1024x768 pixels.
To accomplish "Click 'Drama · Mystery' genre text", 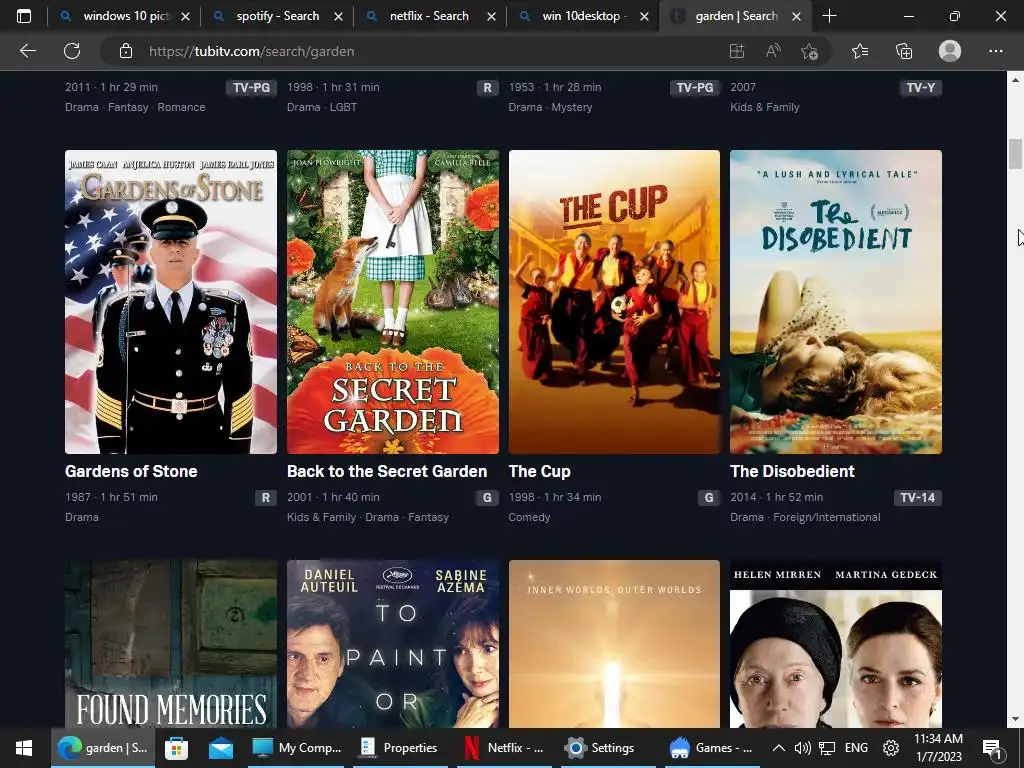I will coord(551,107).
